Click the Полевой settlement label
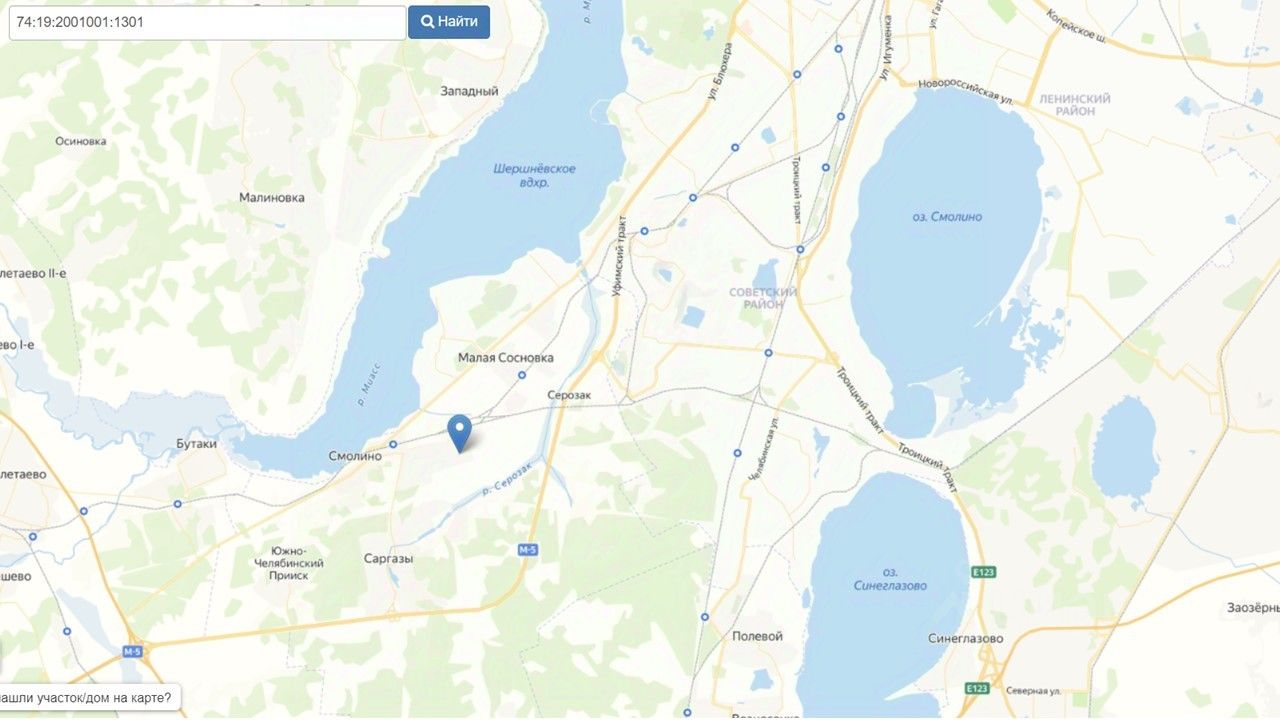Viewport: 1280px width, 720px height. point(757,636)
